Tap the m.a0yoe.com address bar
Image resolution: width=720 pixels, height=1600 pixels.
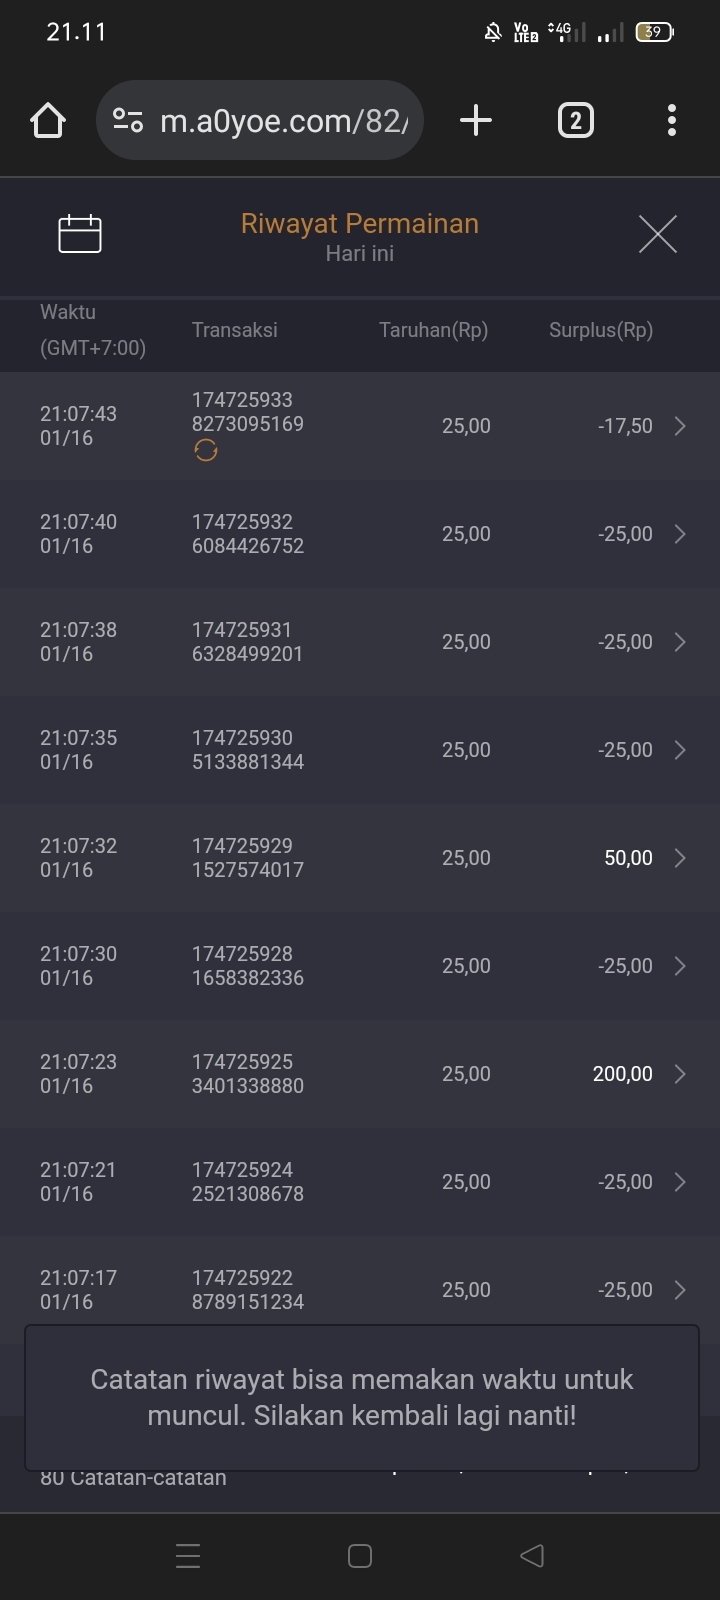pyautogui.click(x=284, y=121)
